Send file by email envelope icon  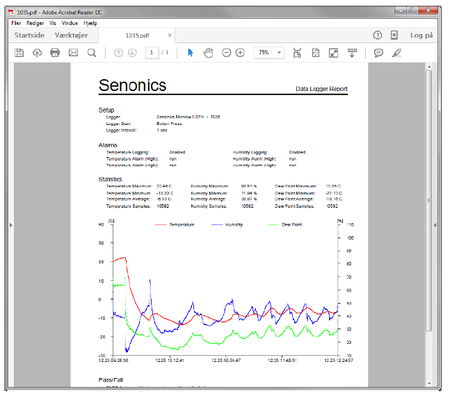pyautogui.click(x=73, y=53)
